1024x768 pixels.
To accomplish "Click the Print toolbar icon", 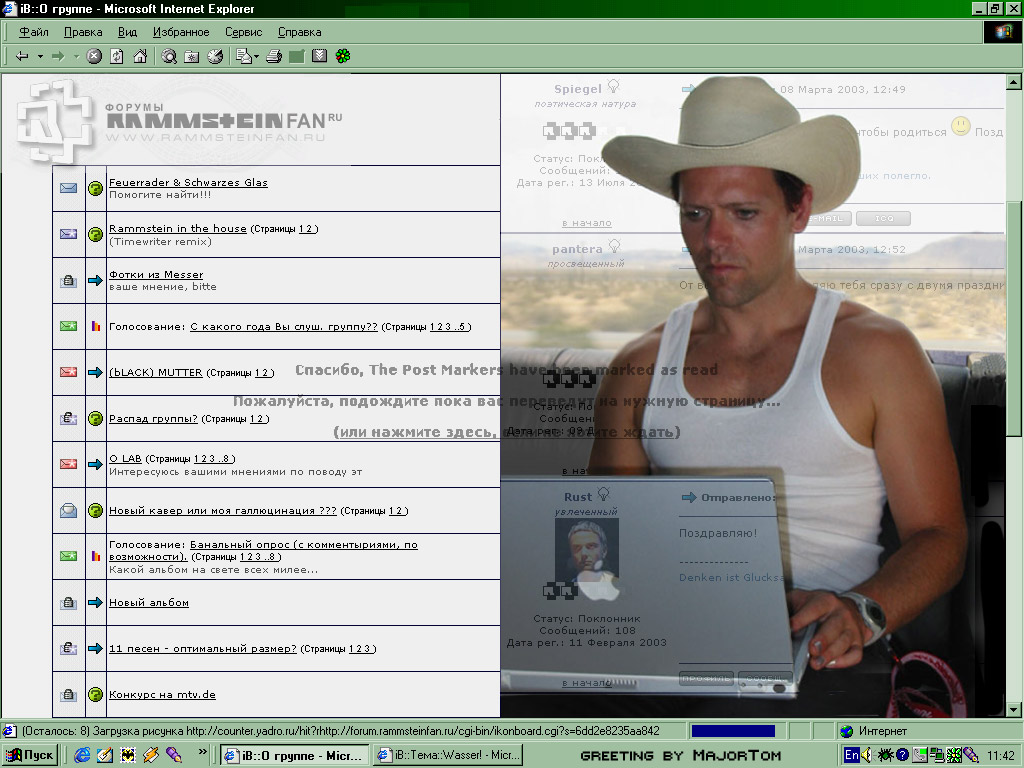I will point(273,56).
